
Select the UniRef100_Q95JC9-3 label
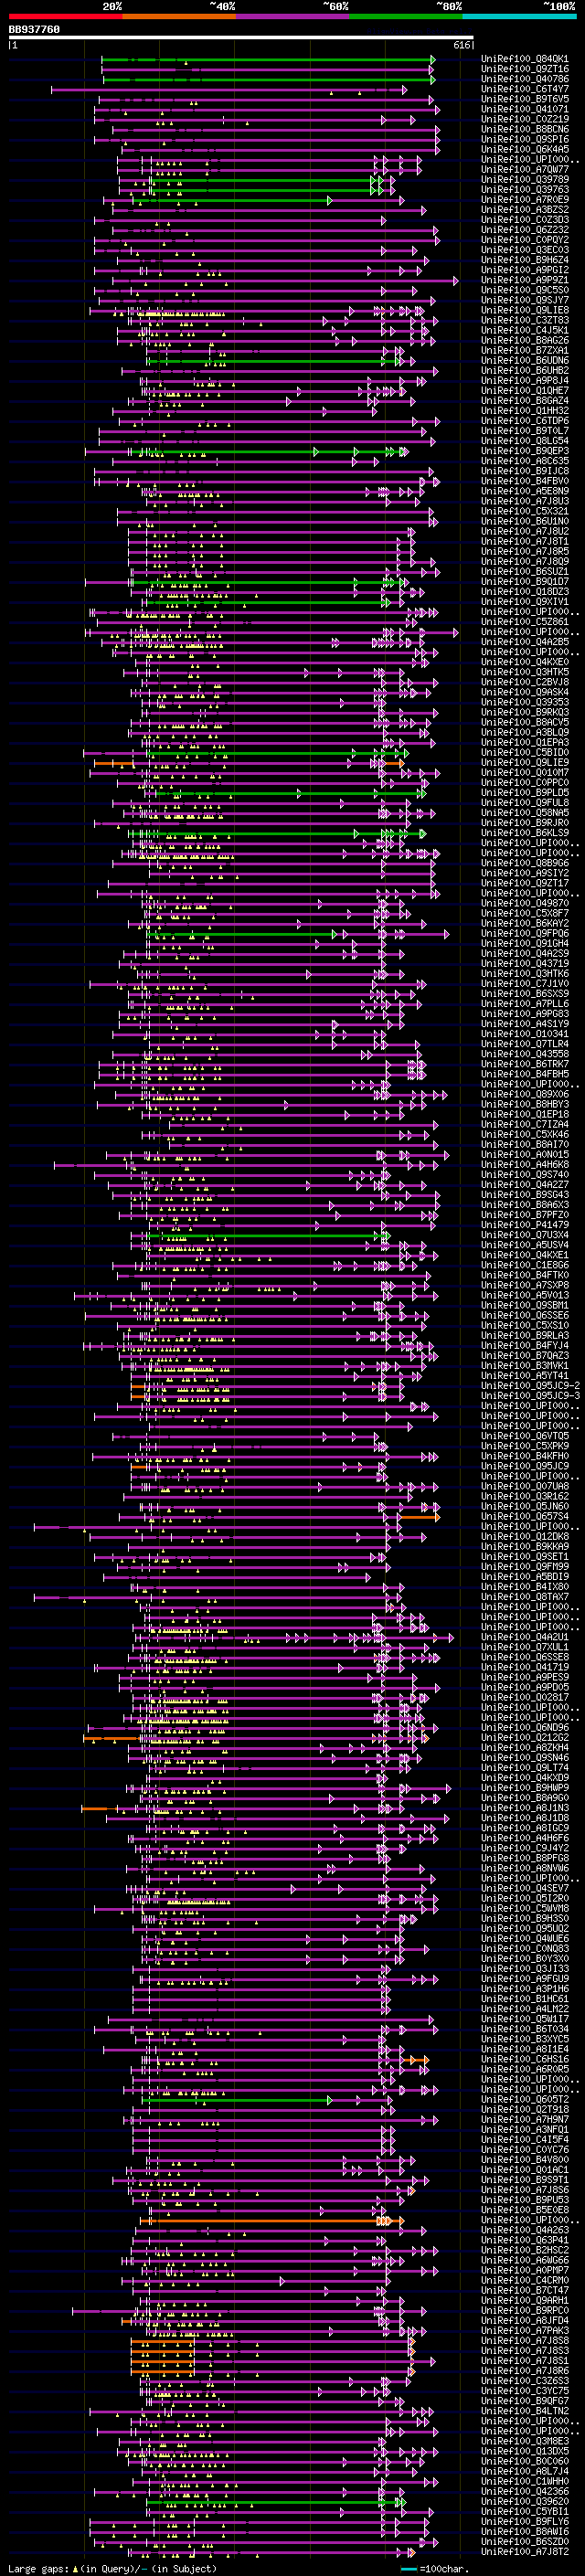click(x=531, y=1396)
